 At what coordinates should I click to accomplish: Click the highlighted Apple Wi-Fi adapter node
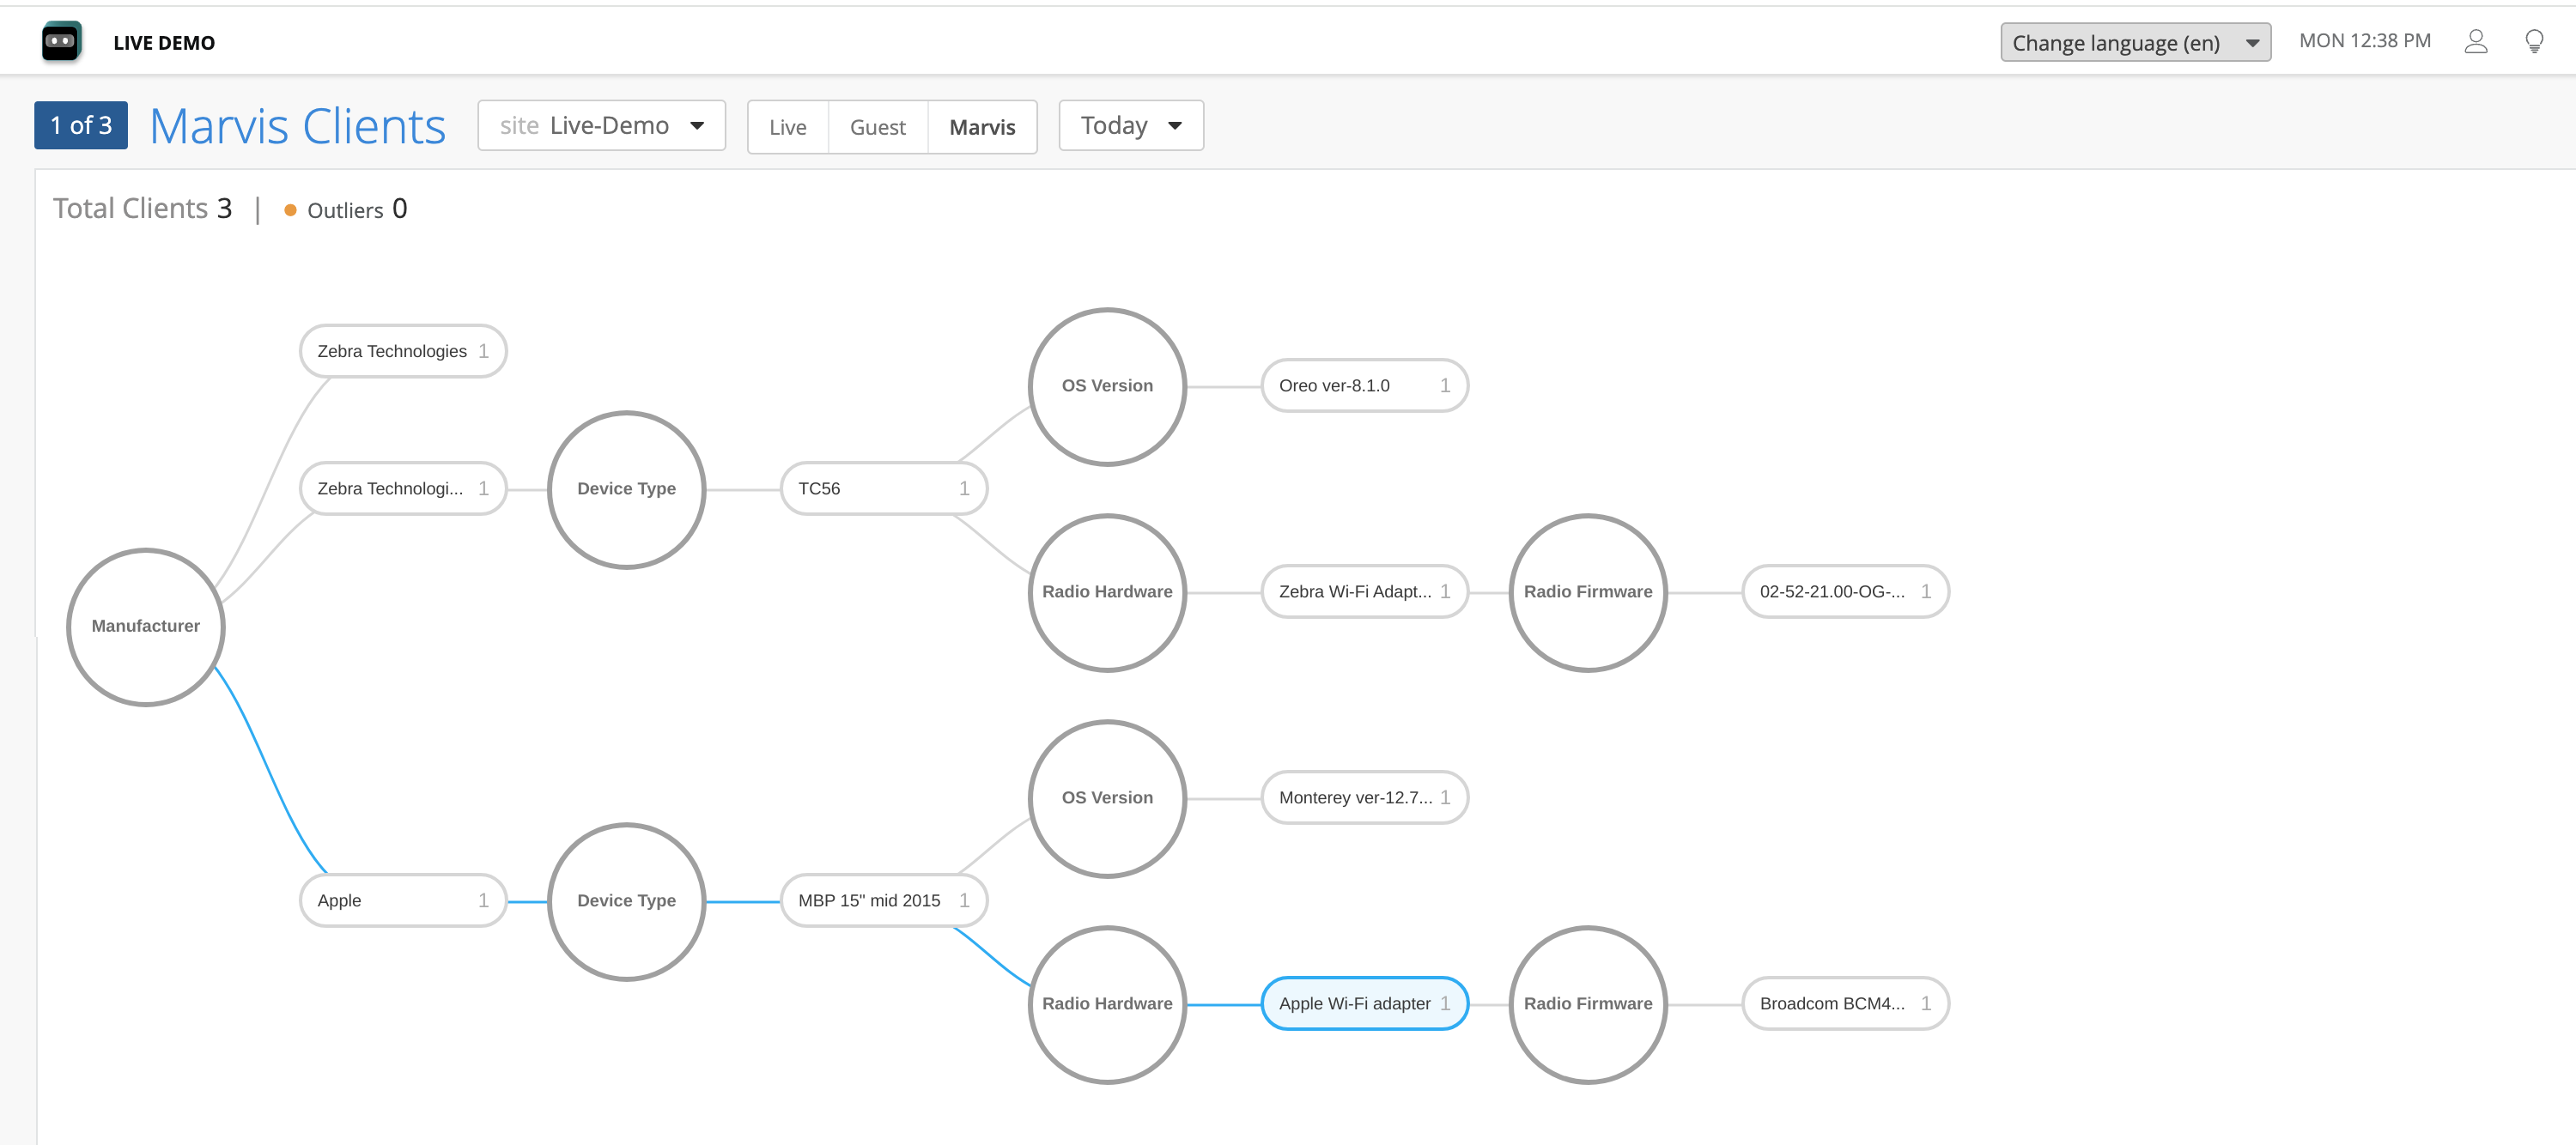[1364, 1004]
